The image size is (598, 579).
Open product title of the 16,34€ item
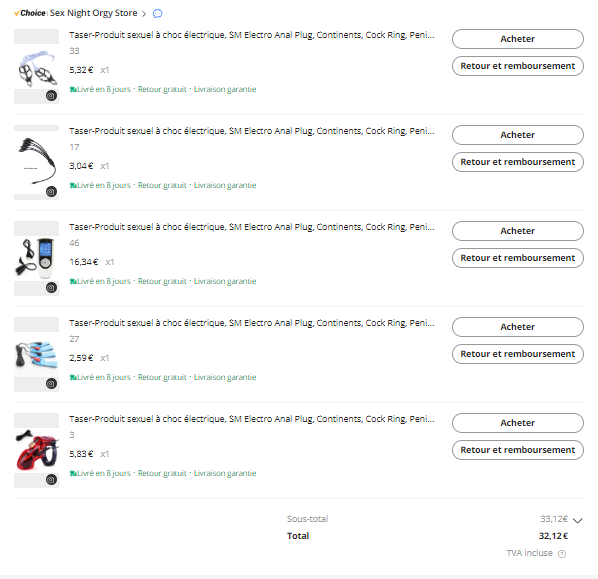(252, 227)
